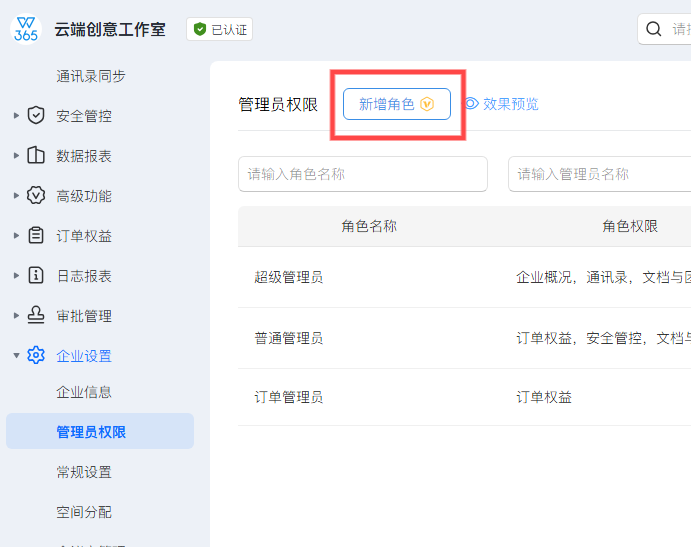The width and height of the screenshot is (691, 547).
Task: Click the 审批管理 stamp icon
Action: click(x=36, y=316)
